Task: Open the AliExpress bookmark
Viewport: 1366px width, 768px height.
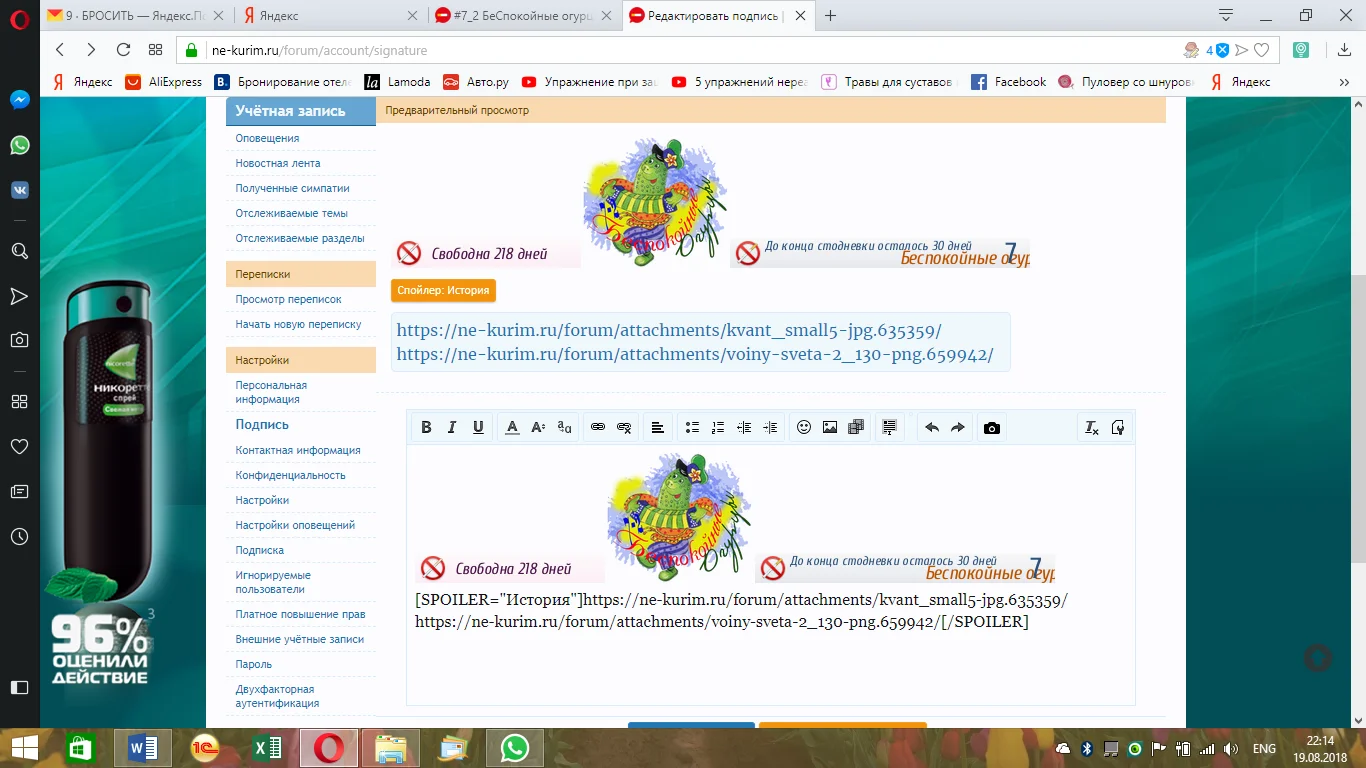Action: pyautogui.click(x=164, y=82)
